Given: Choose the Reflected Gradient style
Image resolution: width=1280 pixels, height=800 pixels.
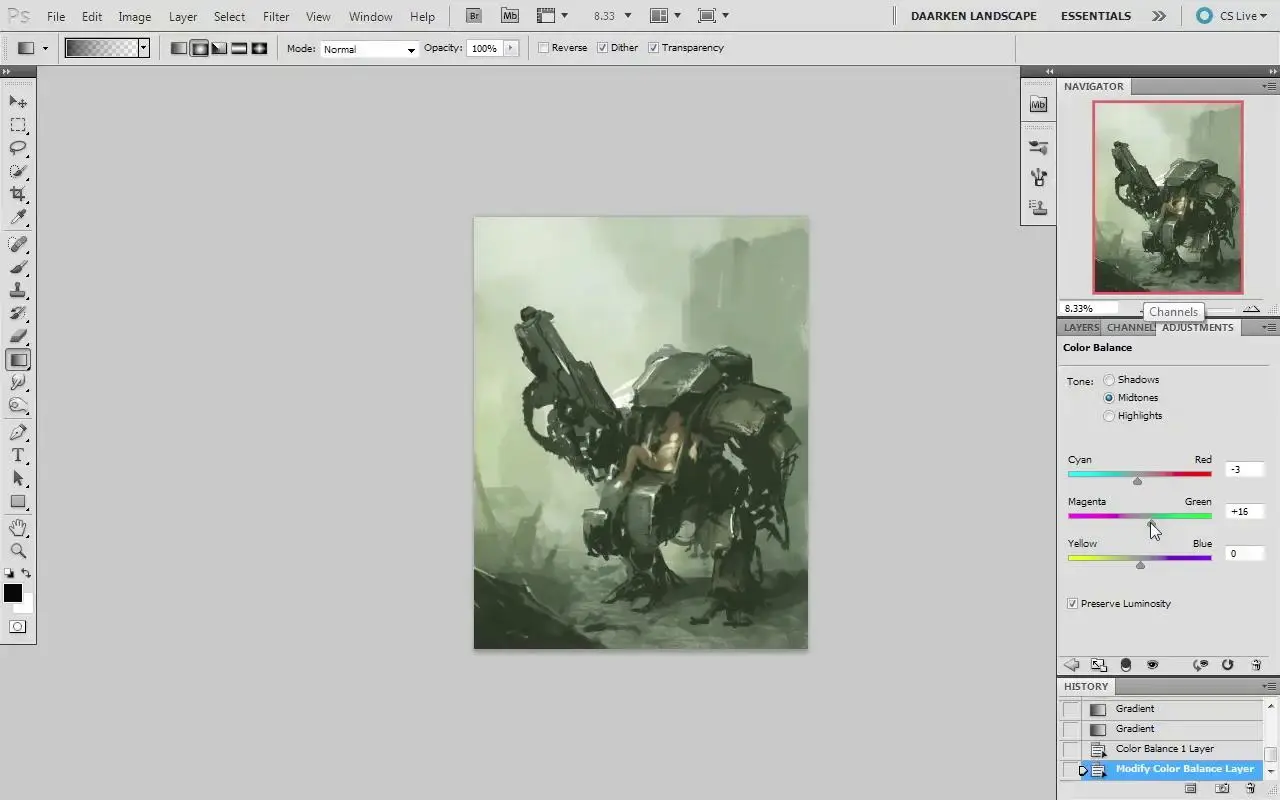Looking at the screenshot, I should 239,48.
